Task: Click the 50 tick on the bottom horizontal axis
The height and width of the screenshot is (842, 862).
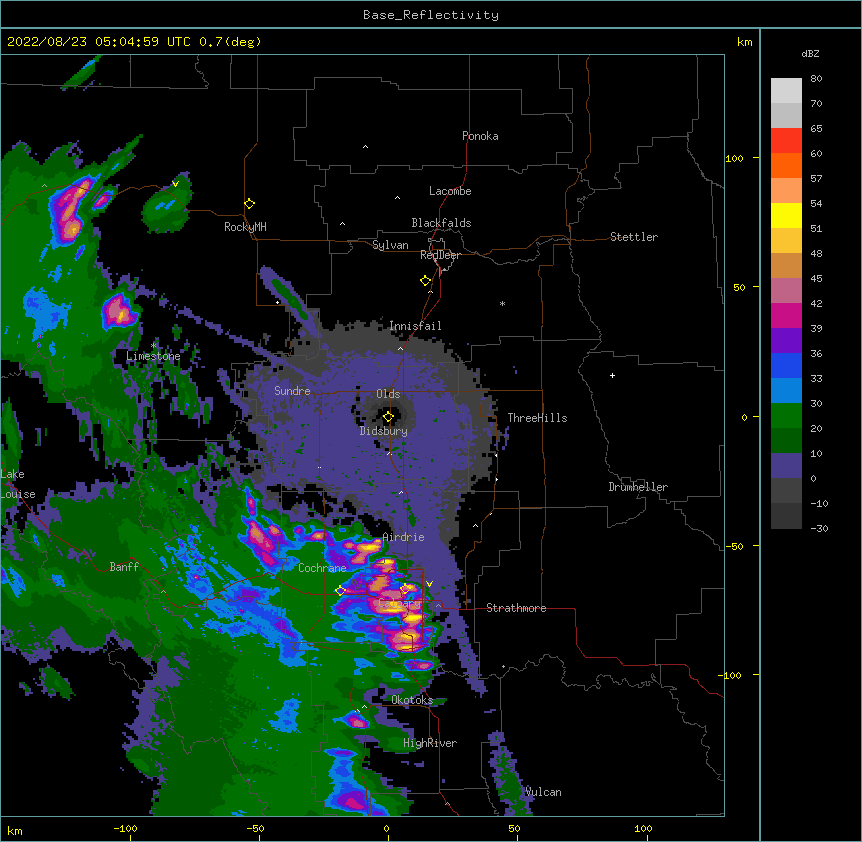Action: [x=515, y=828]
